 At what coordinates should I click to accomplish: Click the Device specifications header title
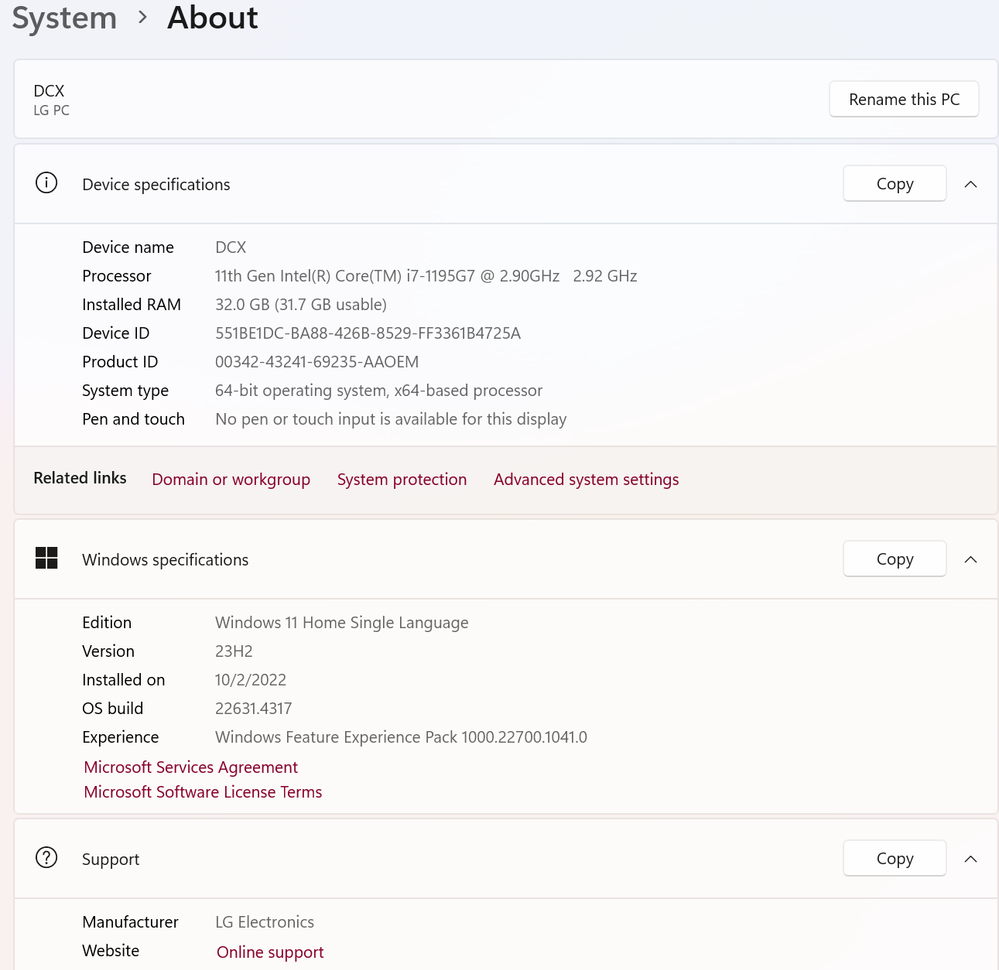155,184
